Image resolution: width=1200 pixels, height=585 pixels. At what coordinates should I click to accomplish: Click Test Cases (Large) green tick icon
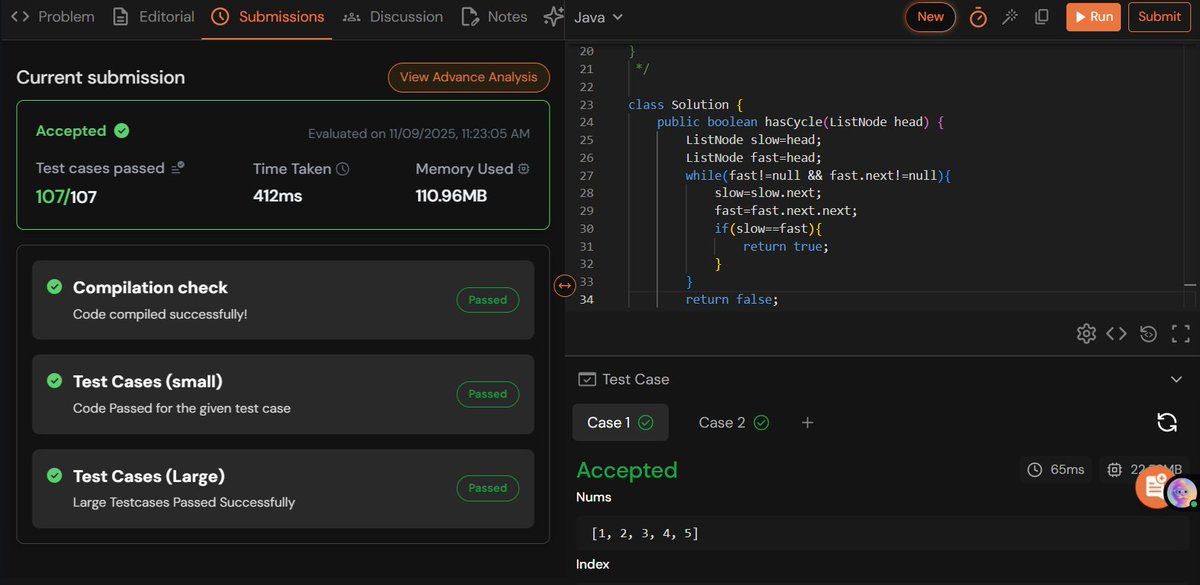click(x=55, y=475)
